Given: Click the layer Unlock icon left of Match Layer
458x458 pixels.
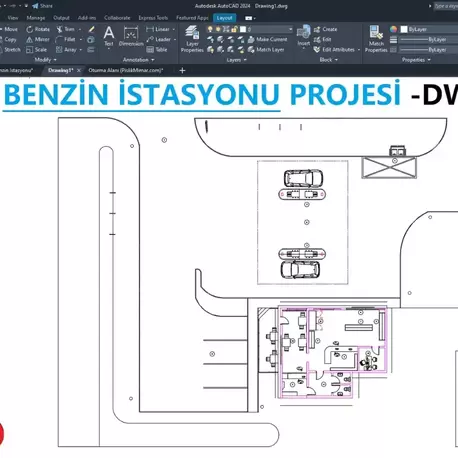Looking at the screenshot, I should coord(241,50).
